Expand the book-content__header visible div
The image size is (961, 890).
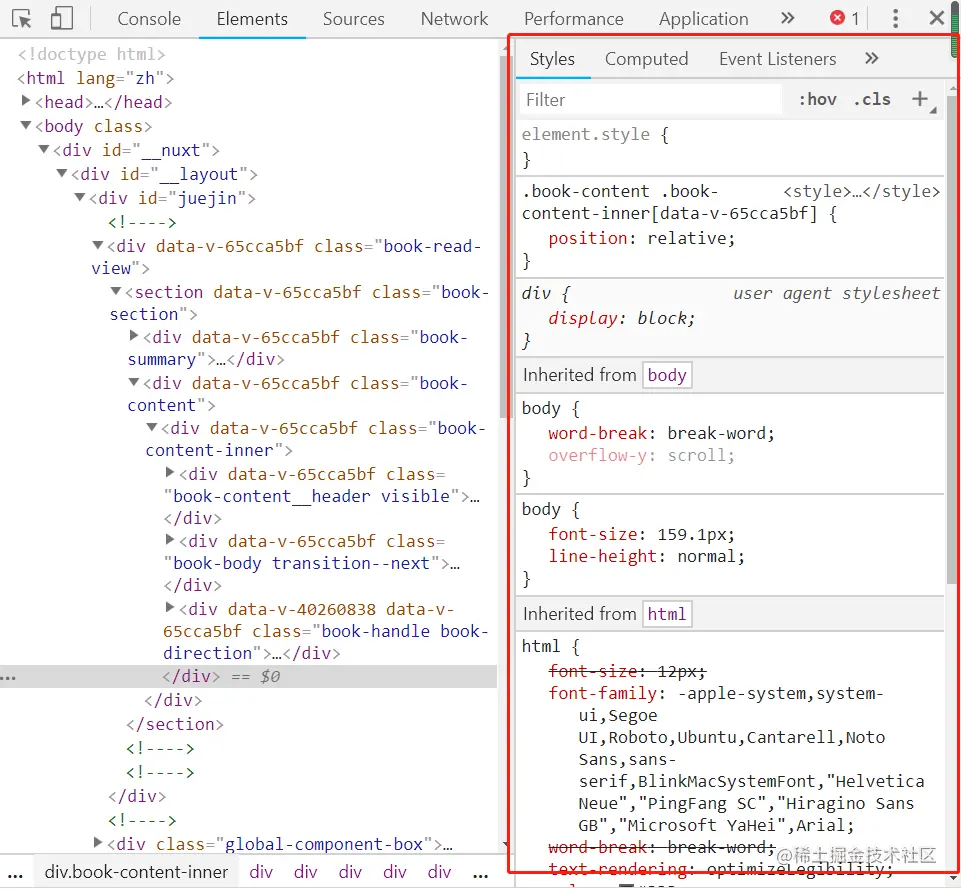pyautogui.click(x=170, y=473)
